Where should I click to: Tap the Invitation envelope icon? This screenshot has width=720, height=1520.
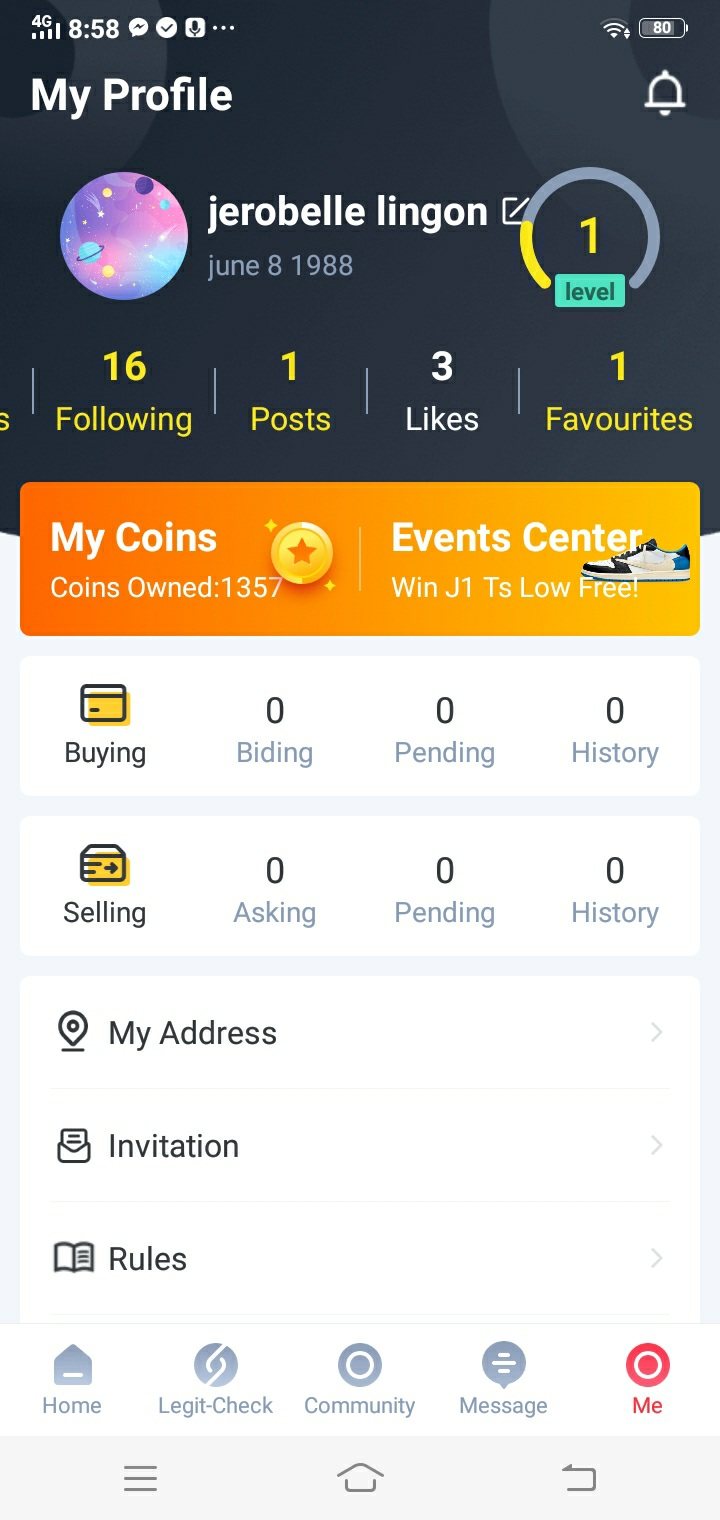pos(73,1146)
